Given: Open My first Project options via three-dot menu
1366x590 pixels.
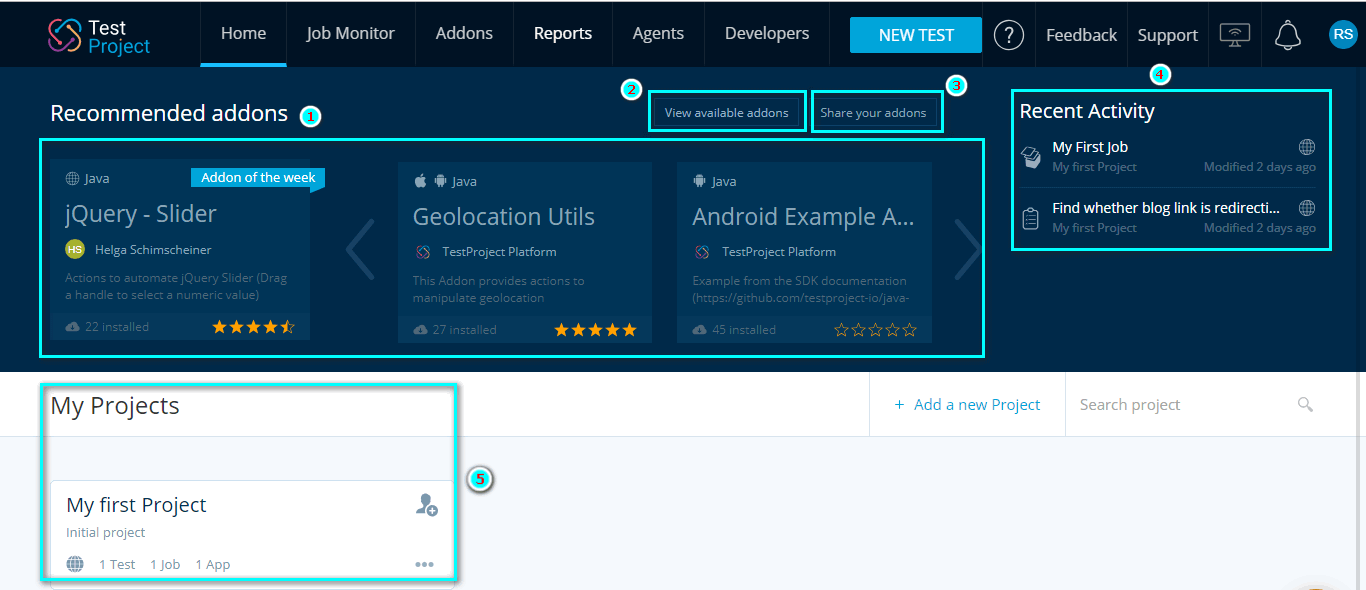Looking at the screenshot, I should [x=424, y=564].
